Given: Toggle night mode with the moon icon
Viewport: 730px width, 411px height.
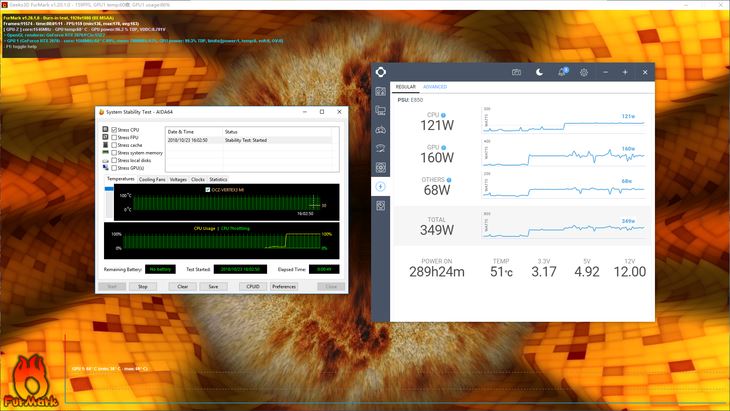Looking at the screenshot, I should [539, 72].
